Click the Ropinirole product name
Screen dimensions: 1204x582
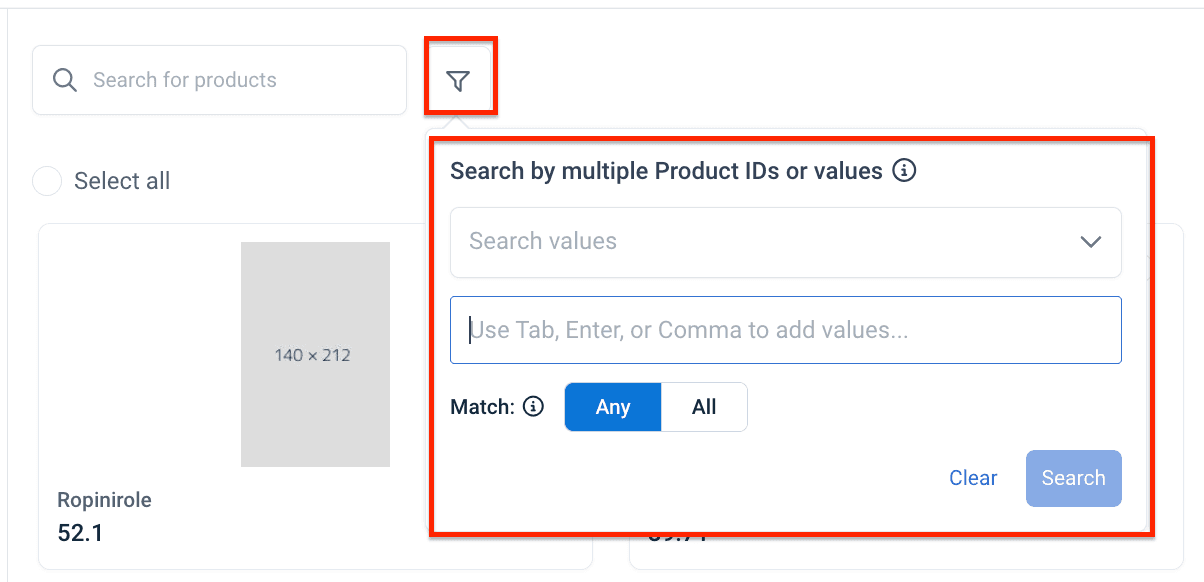[x=104, y=500]
